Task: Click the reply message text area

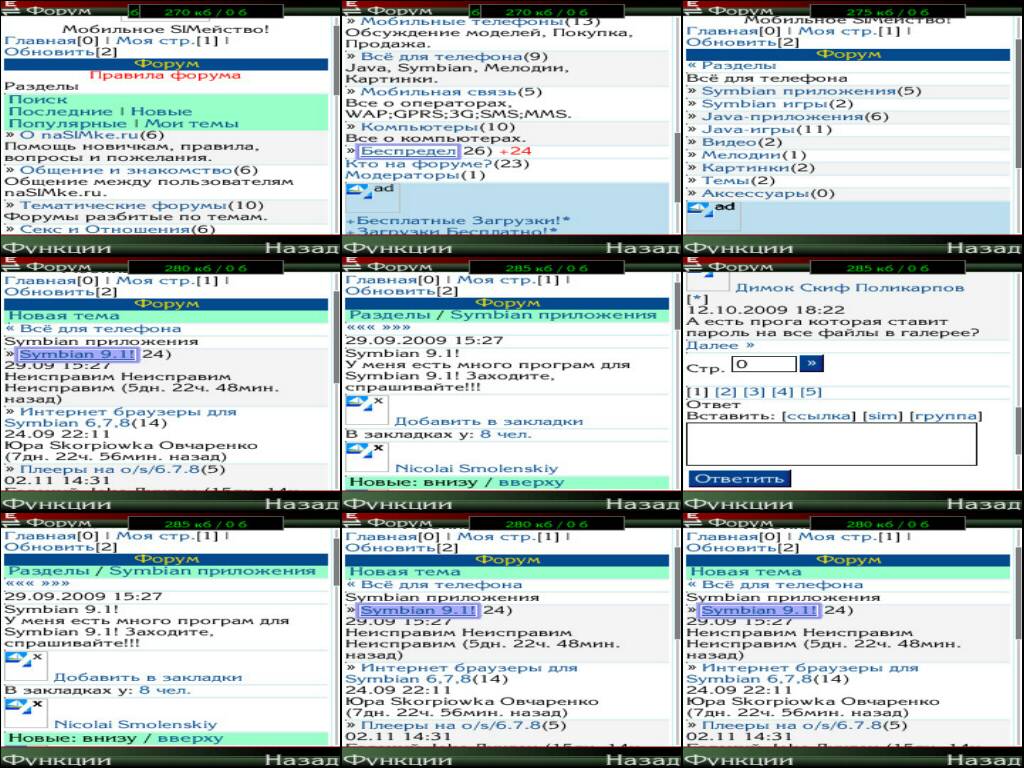Action: point(832,444)
